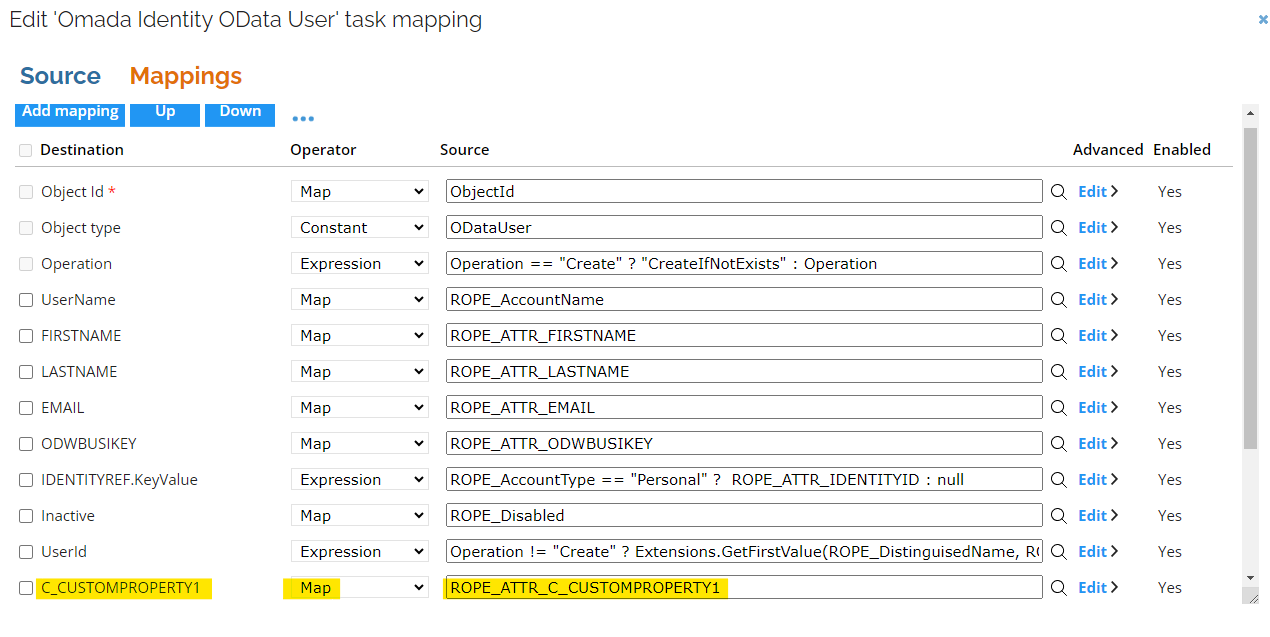This screenshot has width=1270, height=637.
Task: Click the Add mapping button
Action: tap(70, 114)
